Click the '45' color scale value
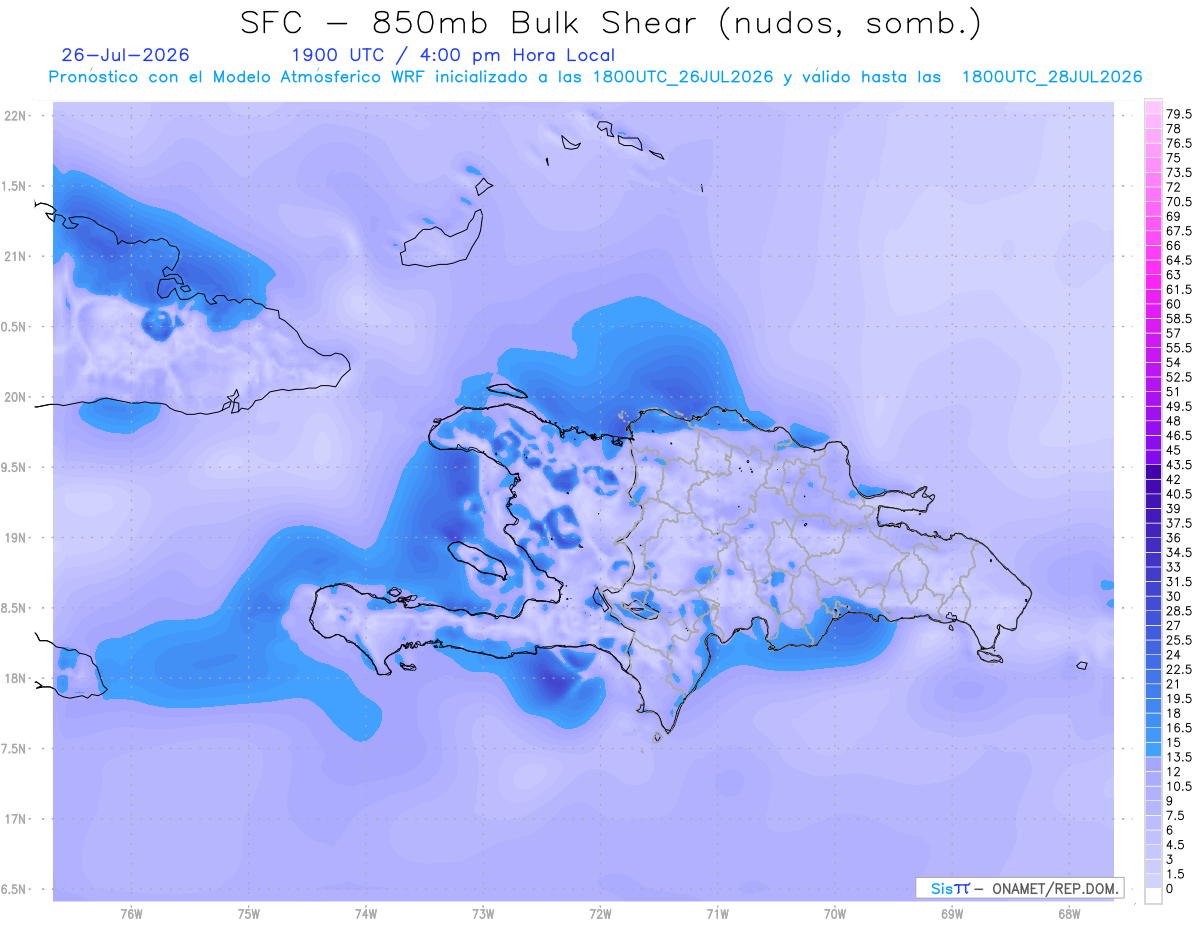1200x927 pixels. click(1174, 450)
